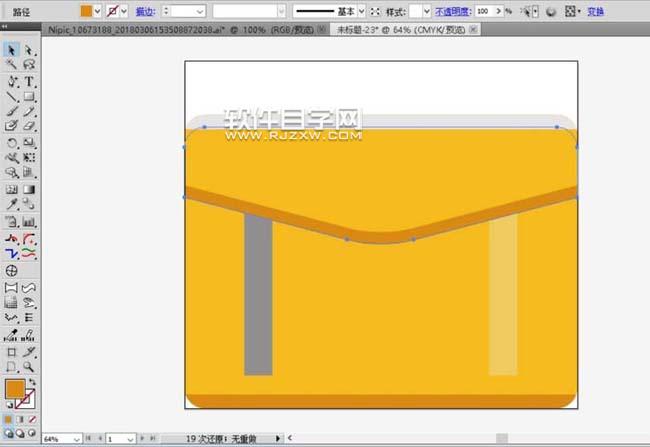650x447 pixels.
Task: Open the 描边 stroke panel link
Action: 146,12
